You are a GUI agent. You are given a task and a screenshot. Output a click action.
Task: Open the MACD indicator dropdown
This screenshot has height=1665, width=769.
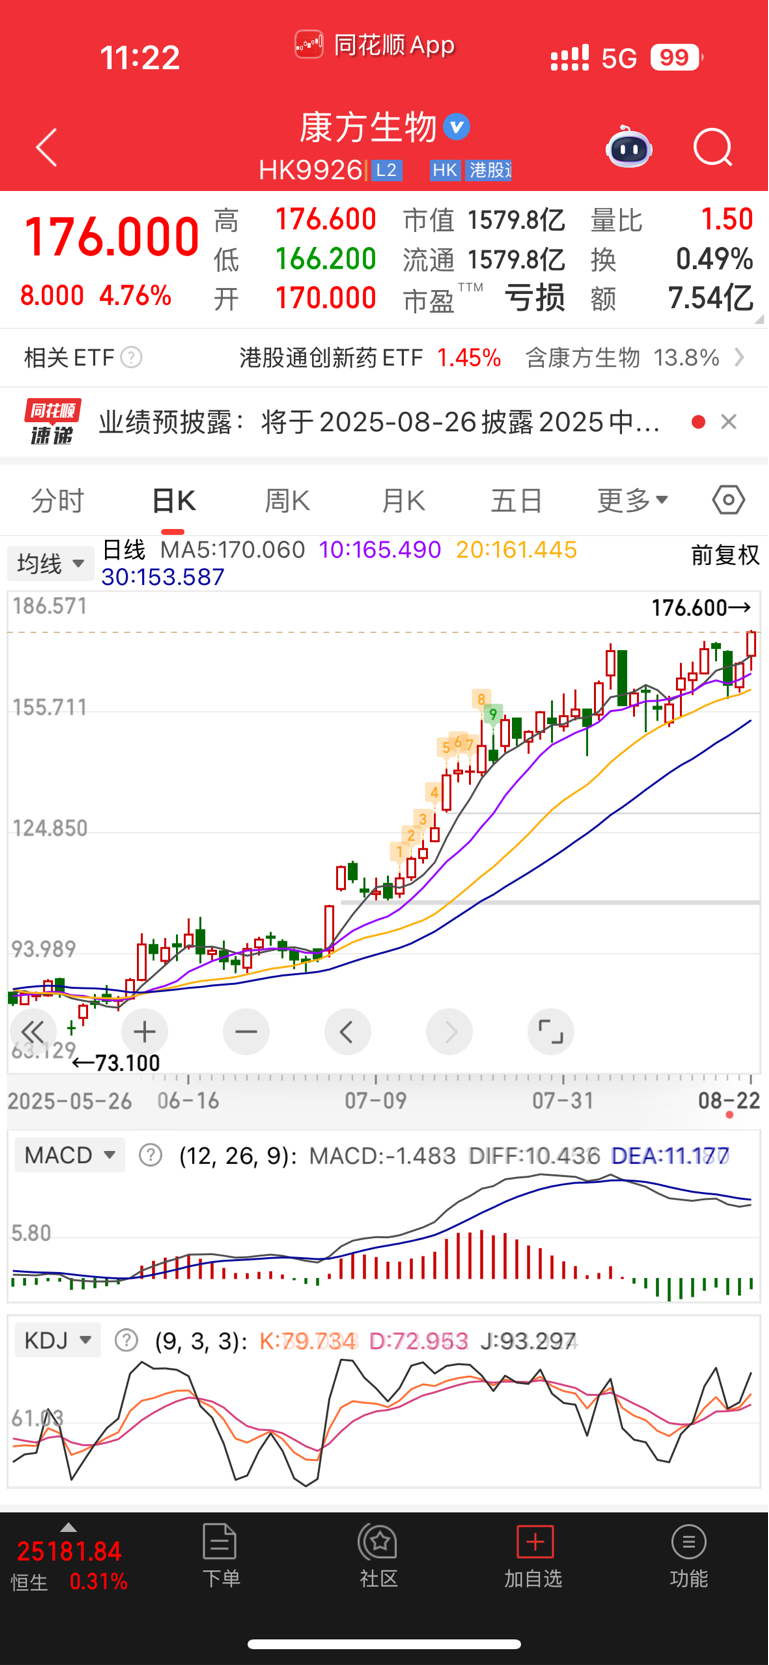pyautogui.click(x=70, y=1155)
